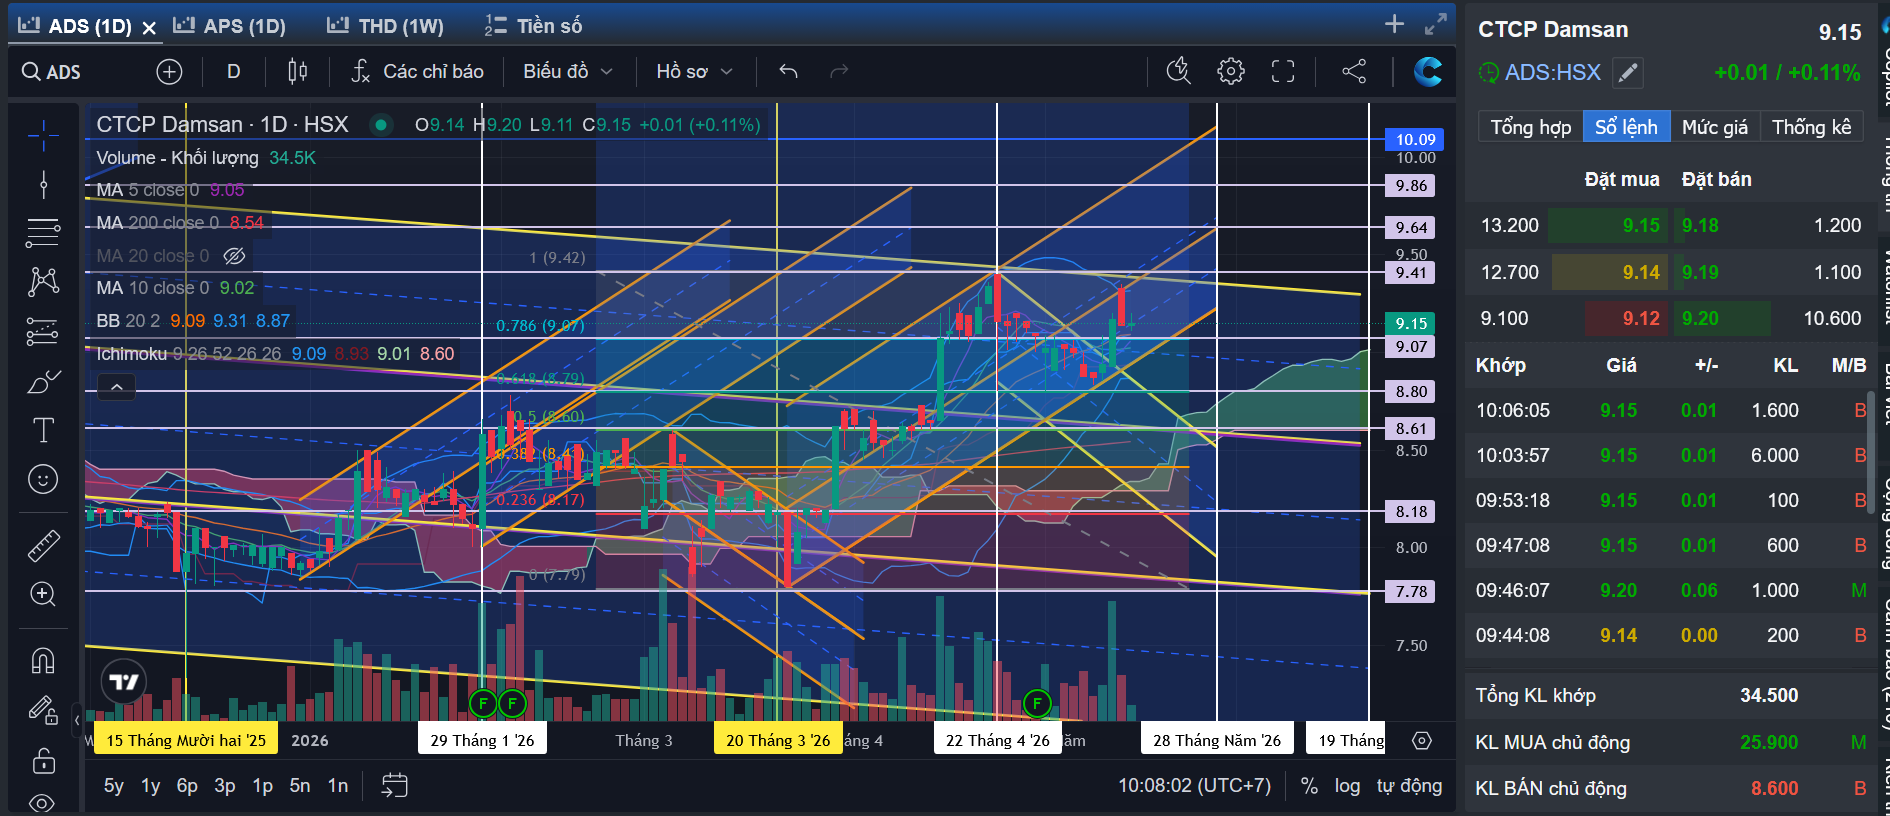Click the 9.15 bid price cell

point(1607,226)
